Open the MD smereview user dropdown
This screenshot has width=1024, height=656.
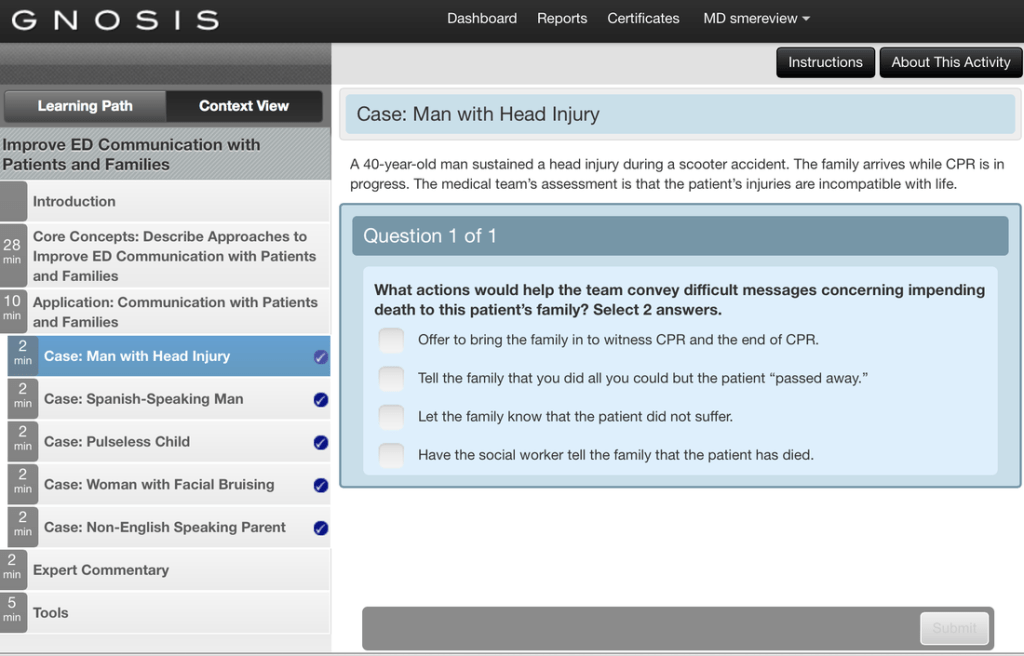coord(756,18)
